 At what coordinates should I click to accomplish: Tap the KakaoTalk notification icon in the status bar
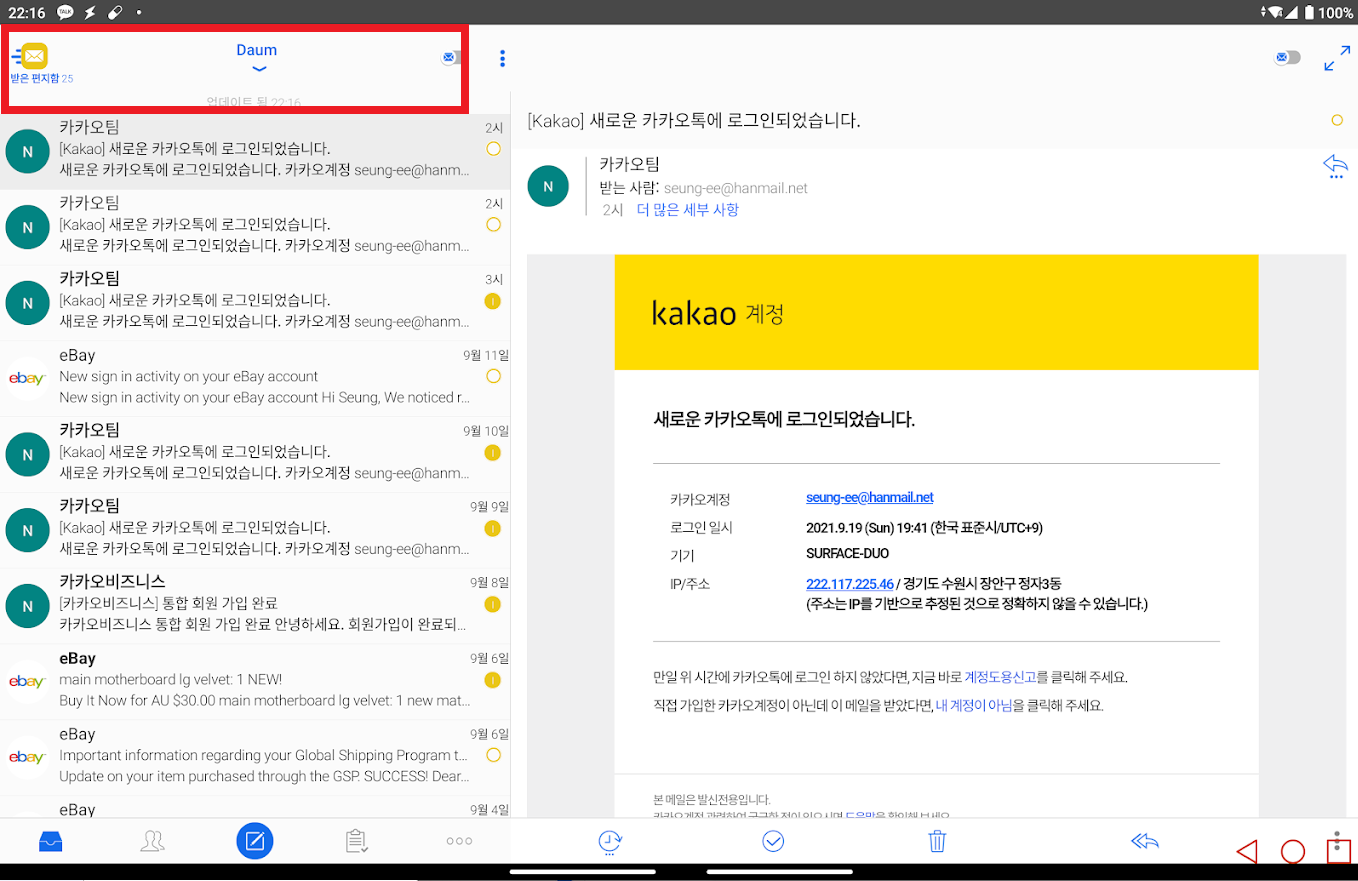click(x=65, y=12)
